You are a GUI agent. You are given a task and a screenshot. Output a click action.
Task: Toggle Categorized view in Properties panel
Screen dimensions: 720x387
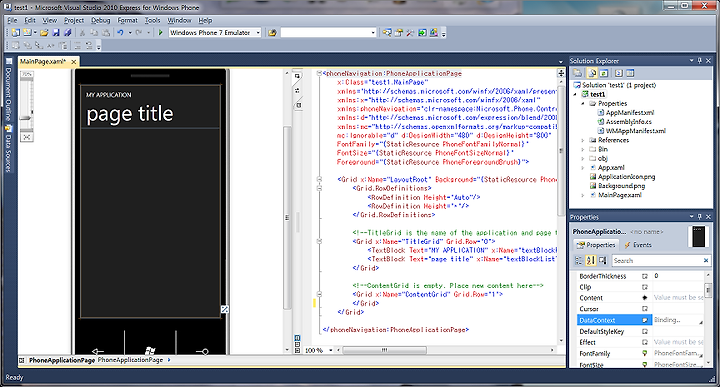click(579, 260)
